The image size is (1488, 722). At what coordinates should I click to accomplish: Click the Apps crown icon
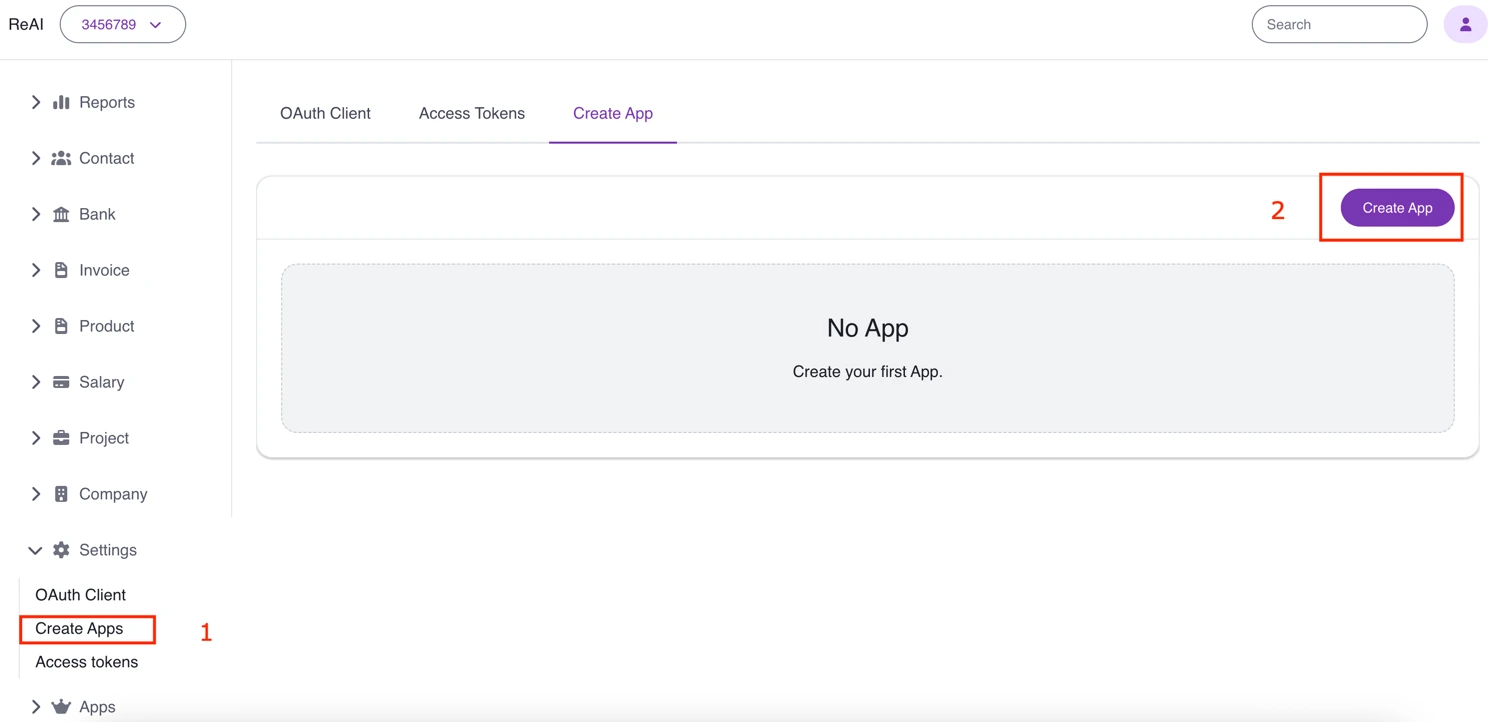(x=61, y=706)
